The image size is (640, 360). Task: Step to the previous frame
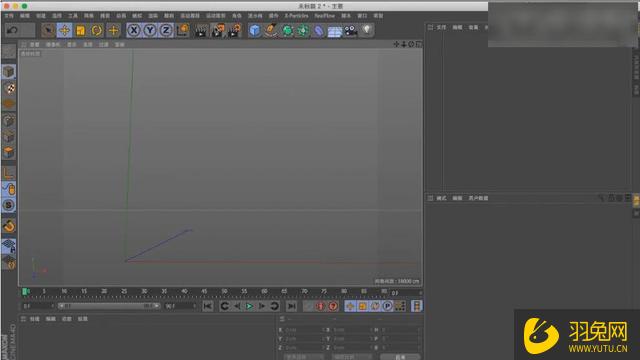[237, 306]
